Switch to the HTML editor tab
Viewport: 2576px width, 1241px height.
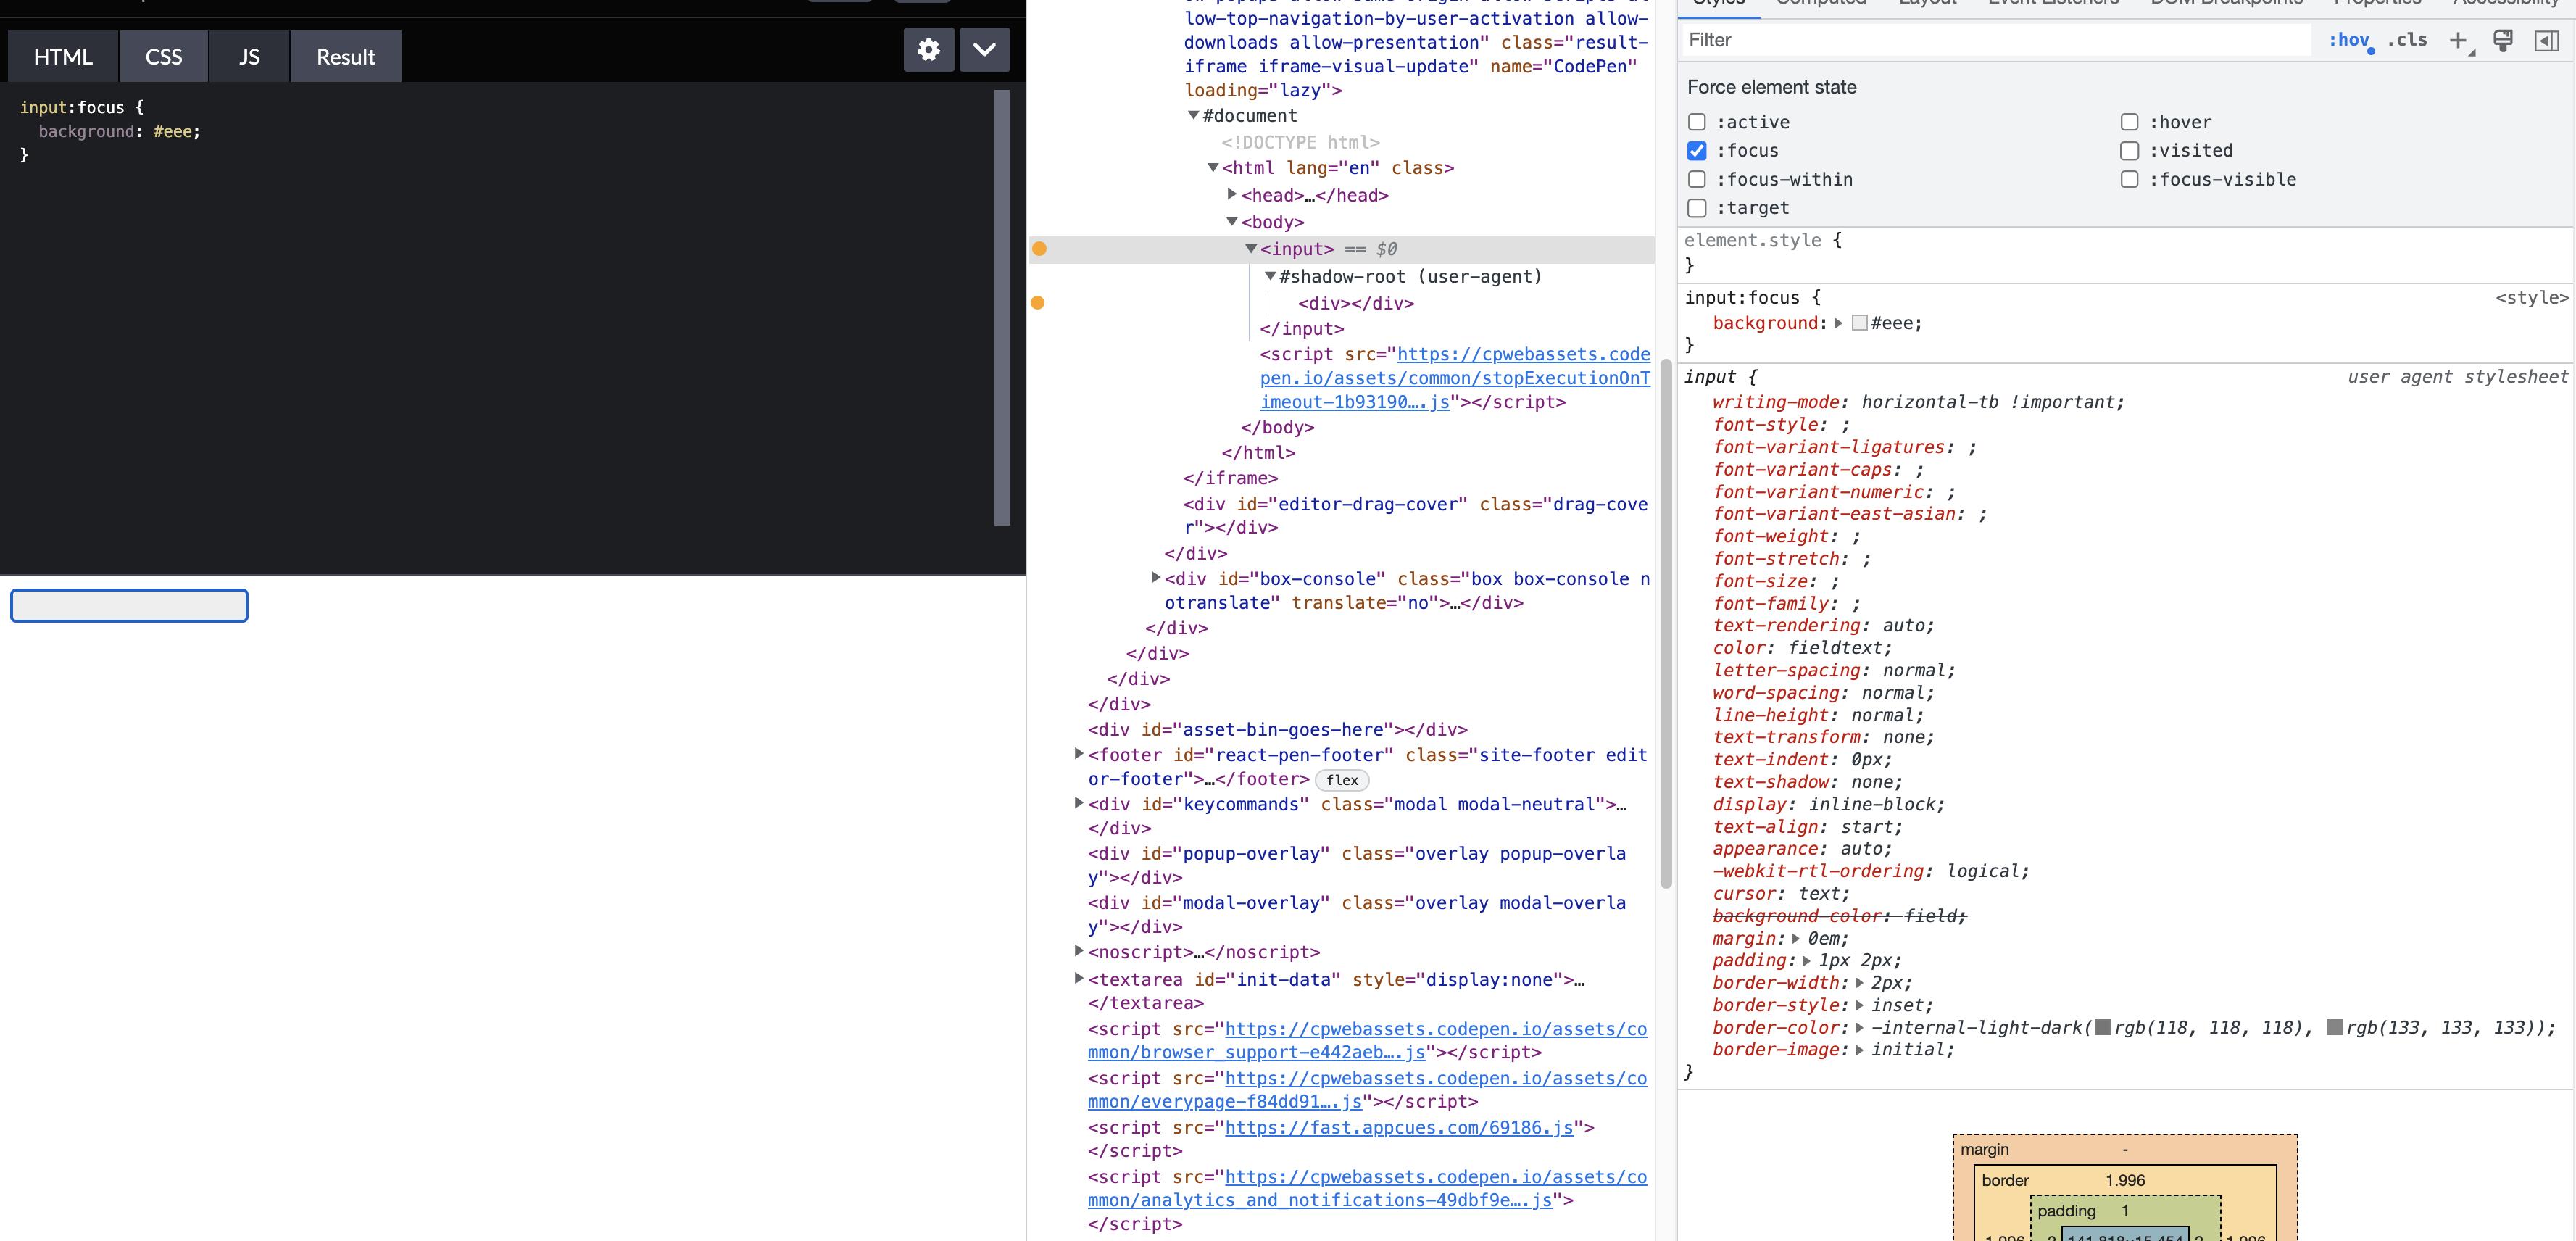[63, 56]
